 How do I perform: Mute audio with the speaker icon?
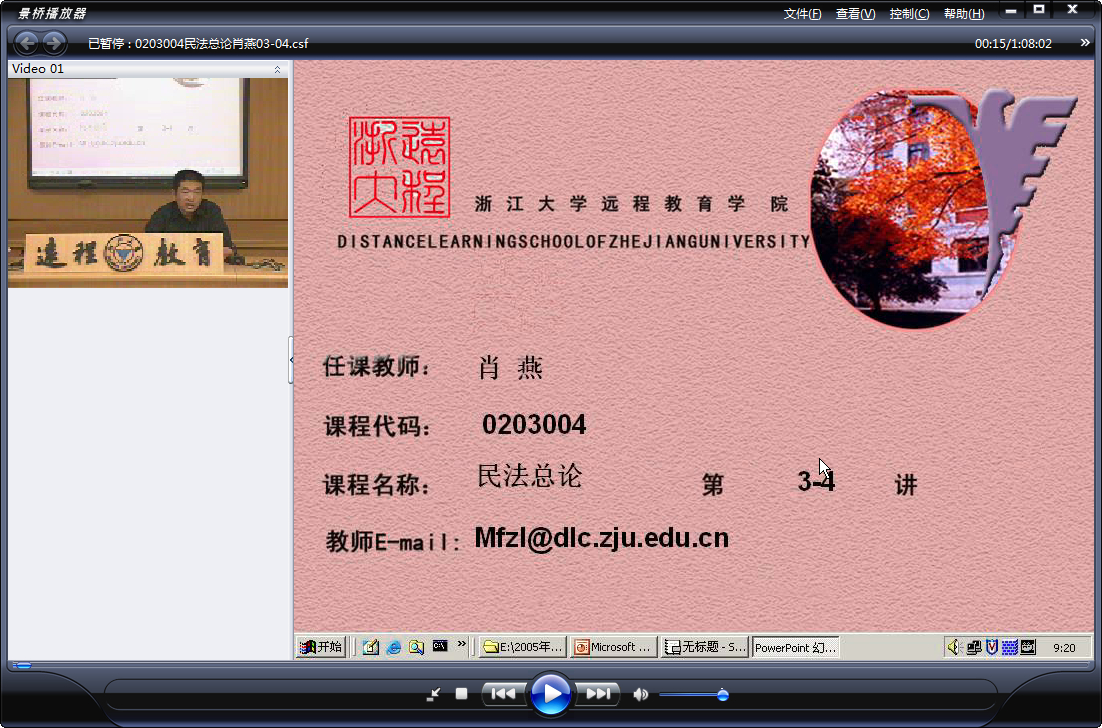[x=640, y=694]
